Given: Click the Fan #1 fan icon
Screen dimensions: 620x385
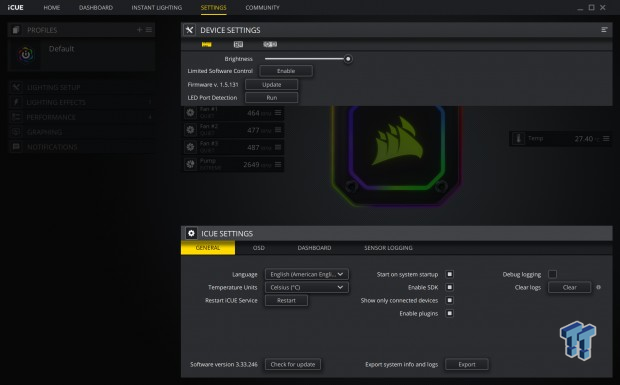Looking at the screenshot, I should tap(190, 113).
